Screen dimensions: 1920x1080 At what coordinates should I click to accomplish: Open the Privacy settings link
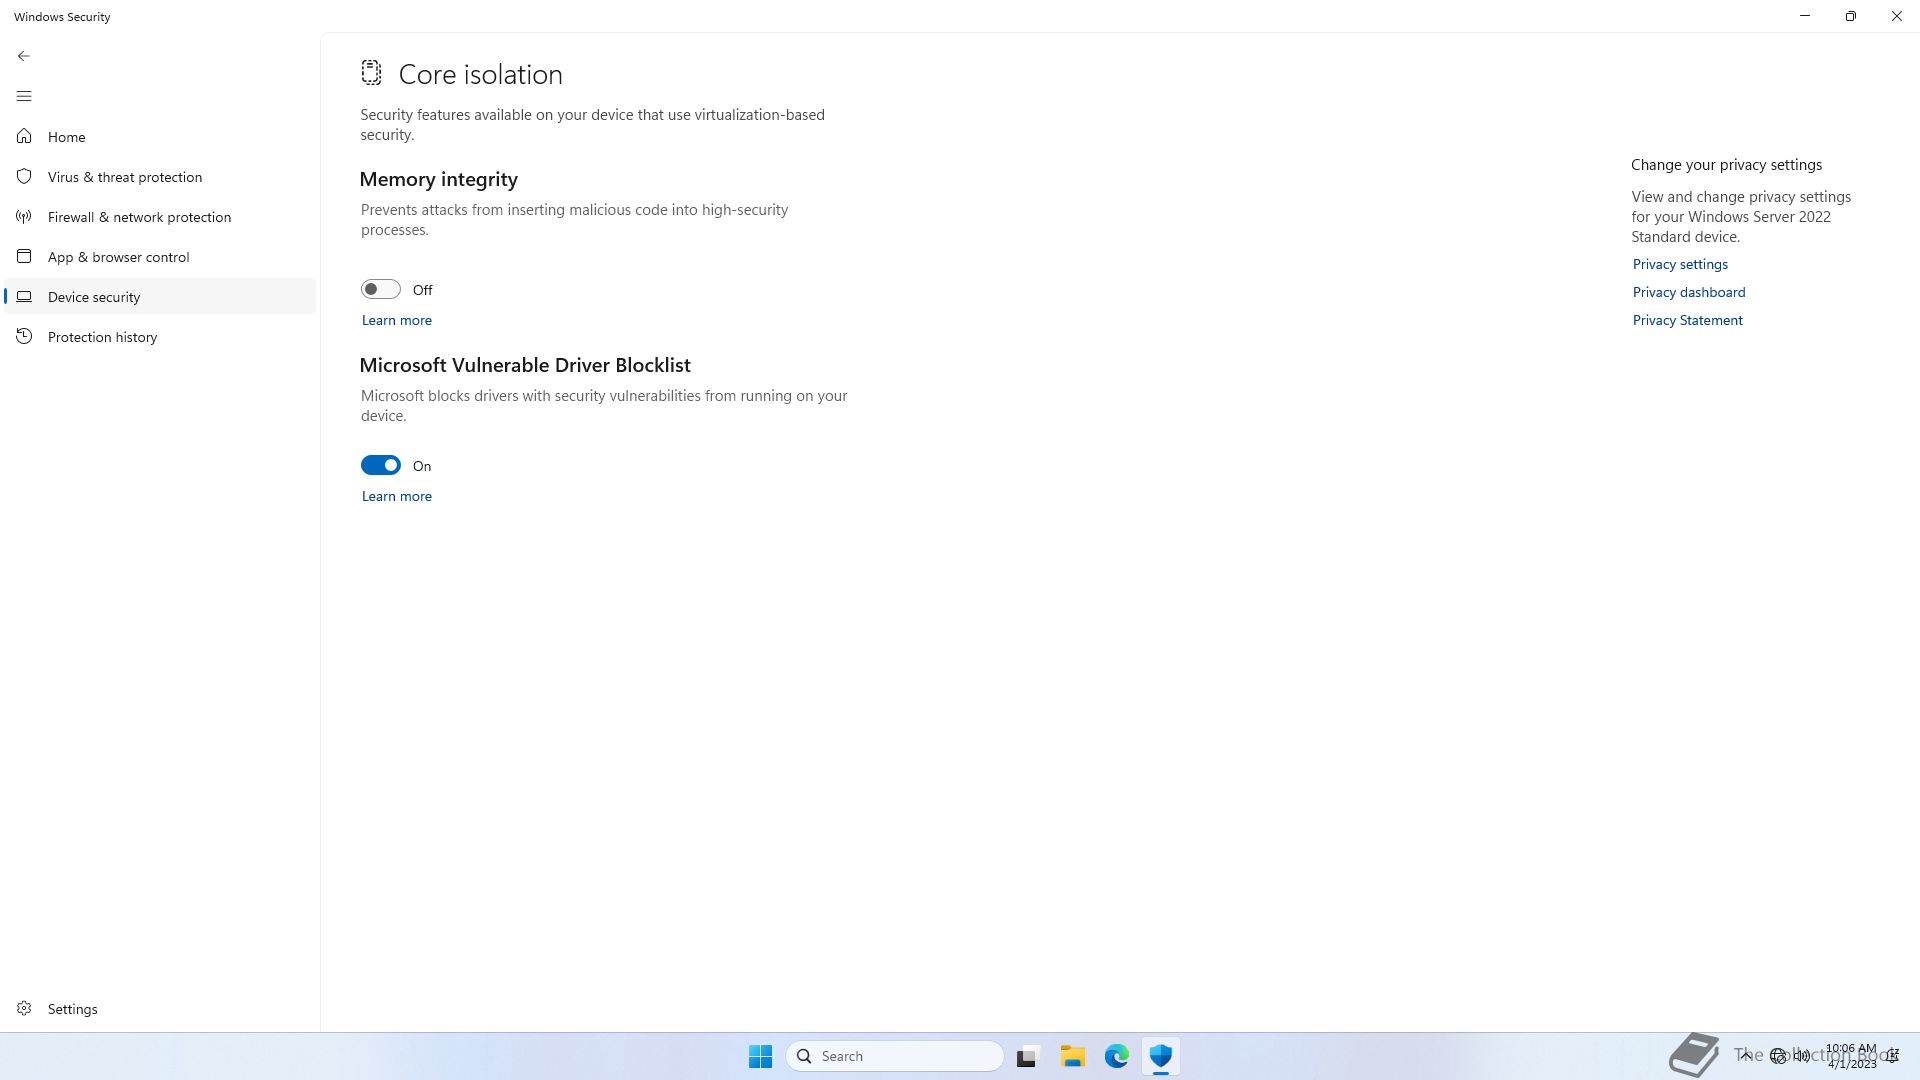coord(1680,264)
